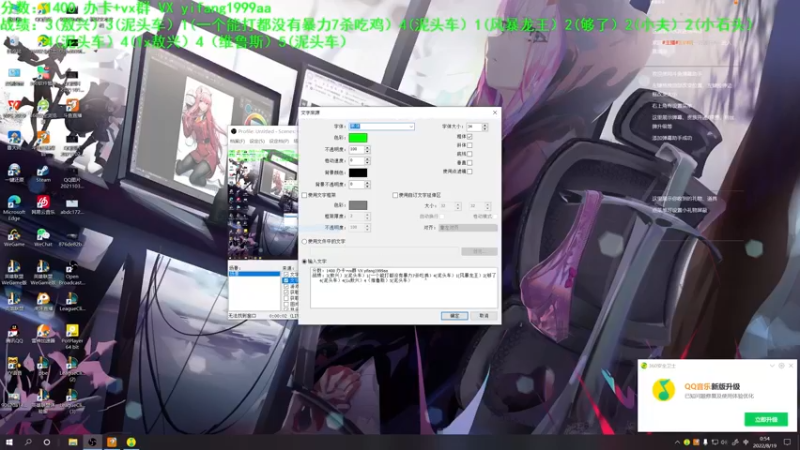The width and height of the screenshot is (800, 450).
Task: Select the WeGame desktop shortcut
Action: (x=14, y=238)
